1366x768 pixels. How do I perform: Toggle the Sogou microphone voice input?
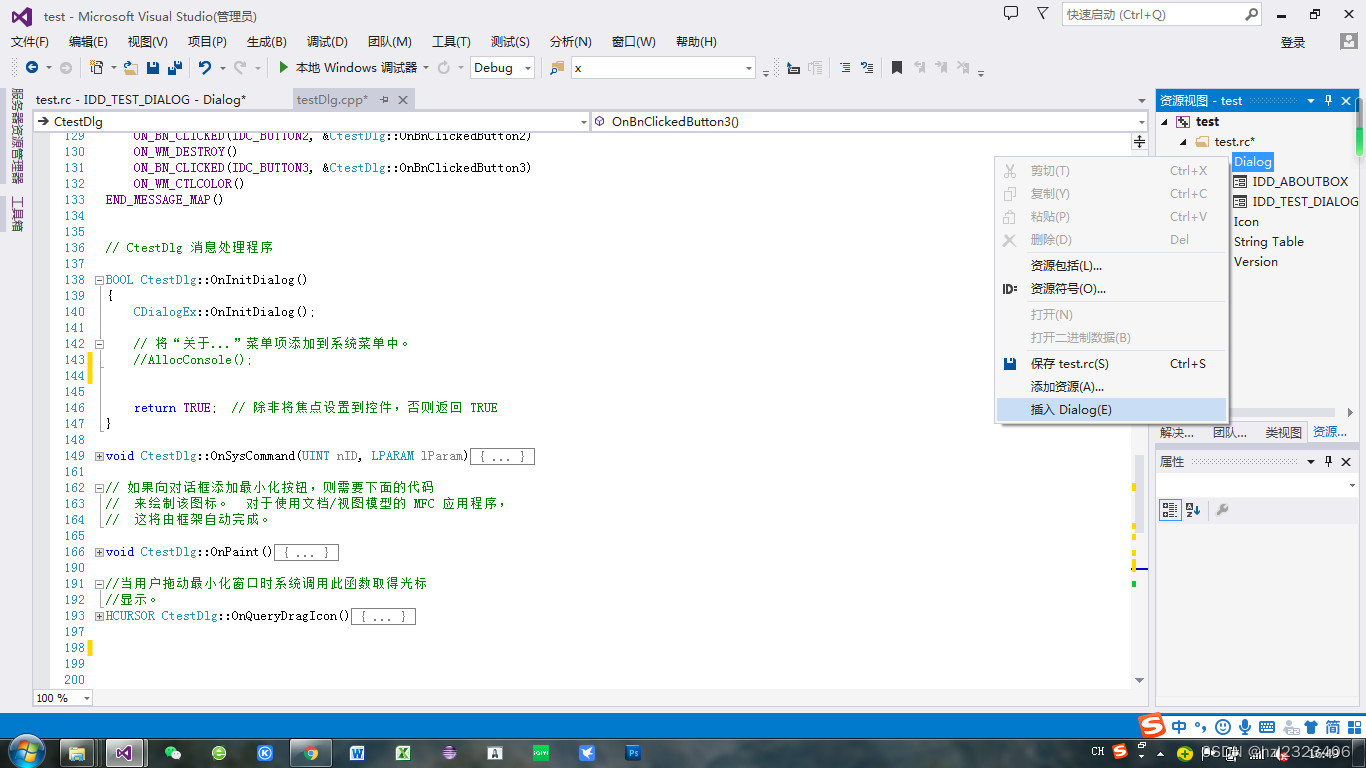click(x=1245, y=727)
